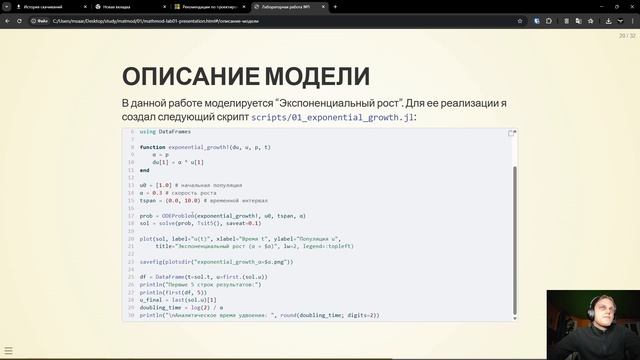Click the ОПИСАНИЕ МОДЕЛИ heading
Image resolution: width=640 pixels, height=360 pixels.
point(246,77)
